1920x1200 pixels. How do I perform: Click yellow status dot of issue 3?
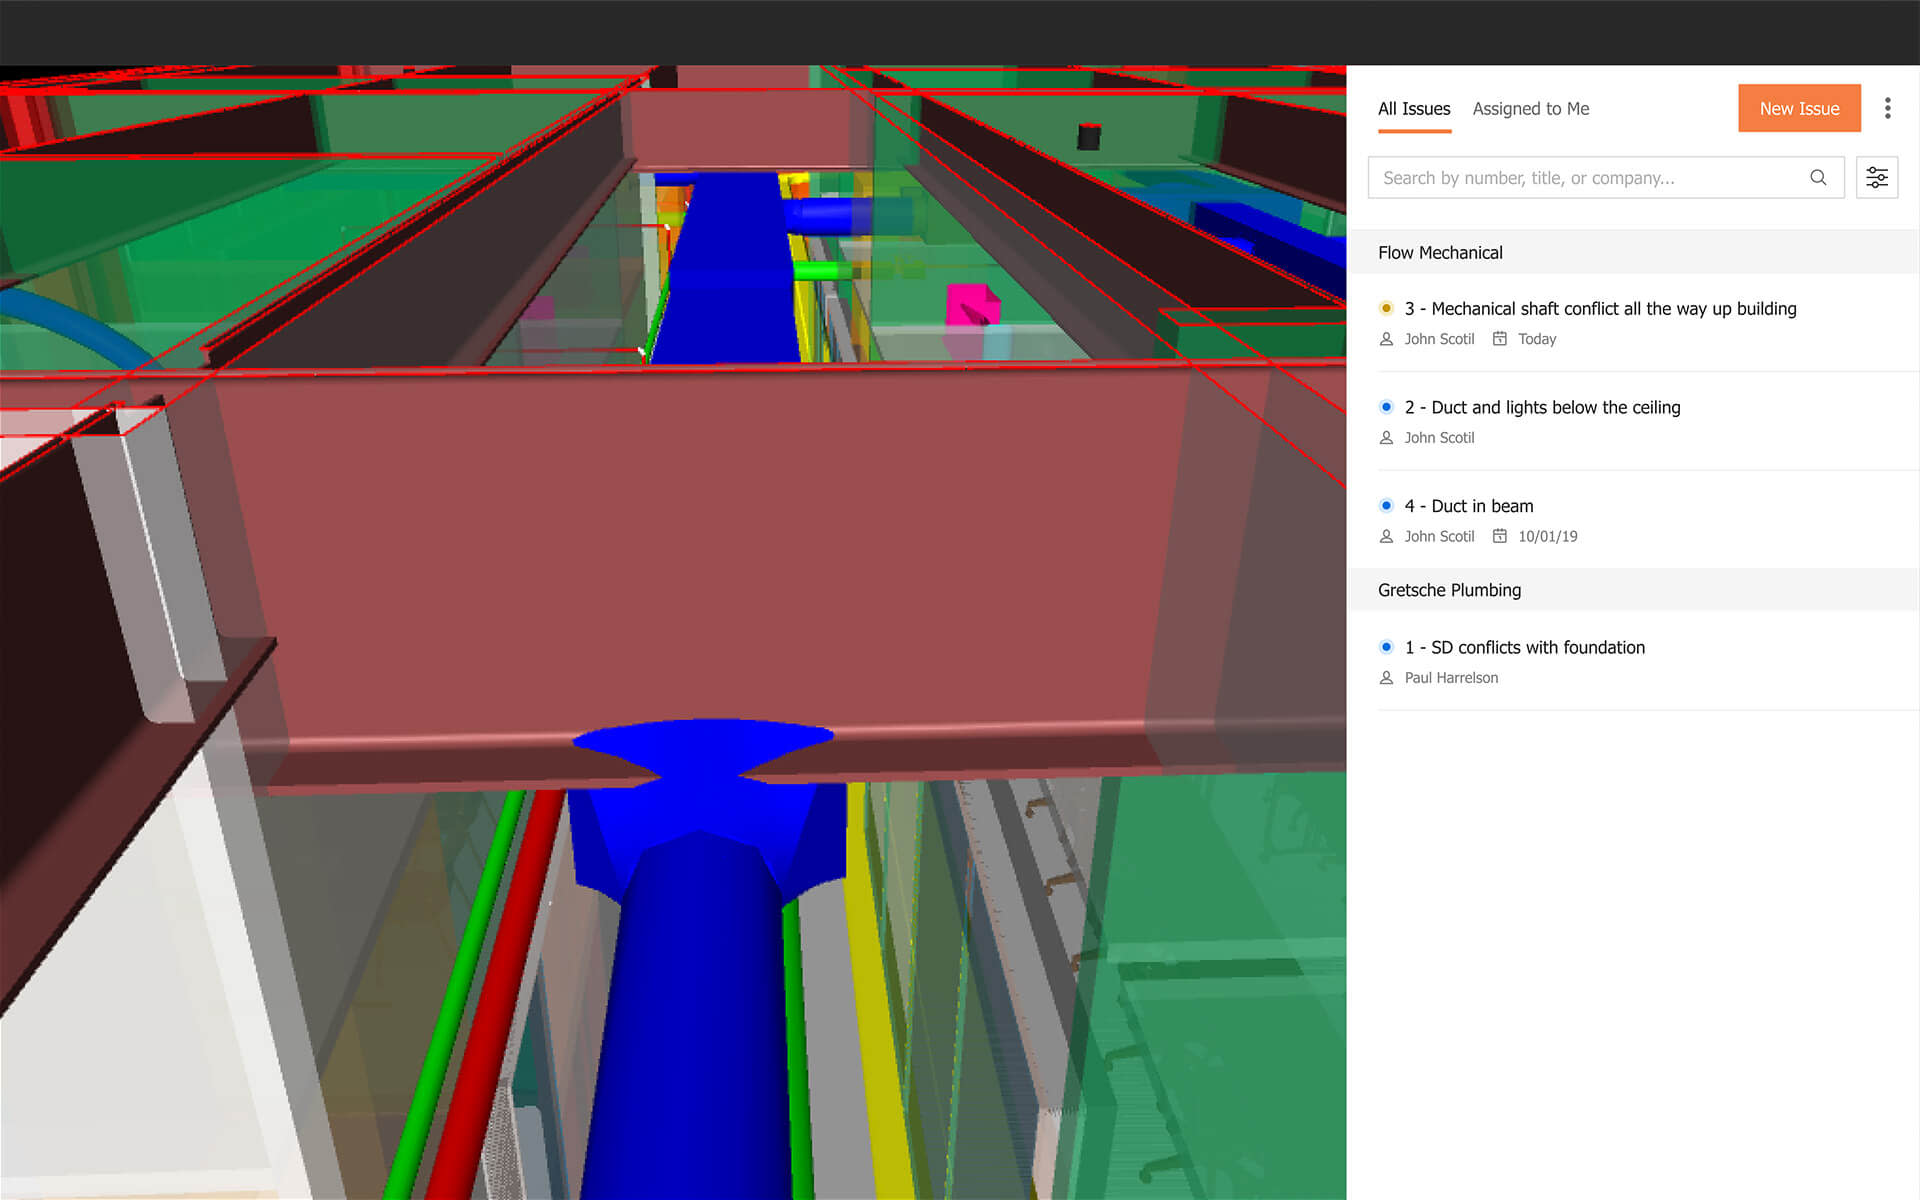[x=1386, y=308]
